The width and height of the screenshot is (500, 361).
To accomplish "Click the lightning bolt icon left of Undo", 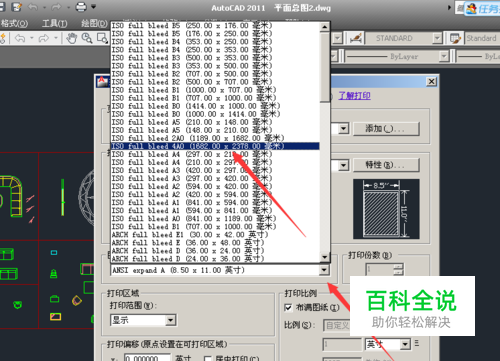I will (x=3, y=38).
